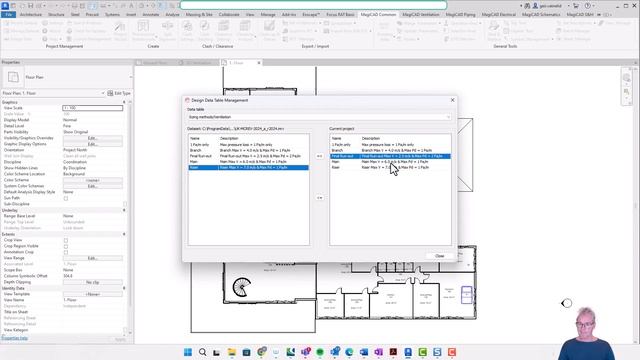Open Microsoft Edge from the taskbar
The height and width of the screenshot is (360, 640).
coord(349,352)
